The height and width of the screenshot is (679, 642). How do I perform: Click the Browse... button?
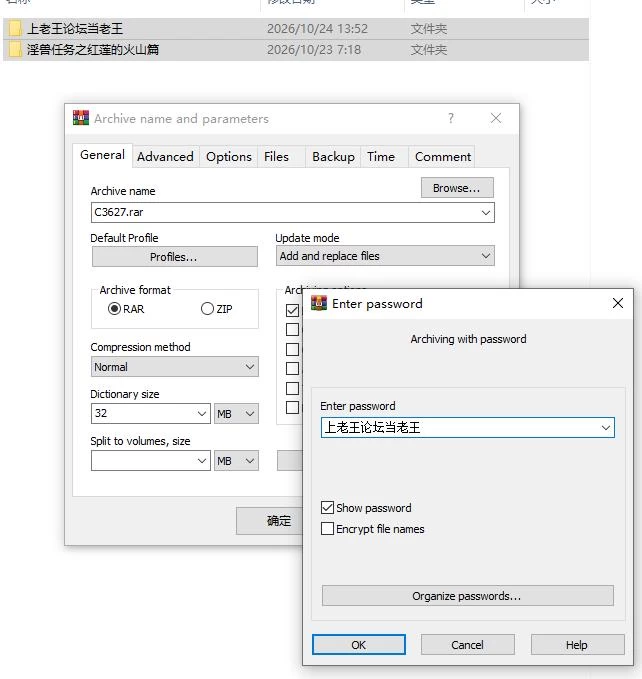pyautogui.click(x=457, y=188)
